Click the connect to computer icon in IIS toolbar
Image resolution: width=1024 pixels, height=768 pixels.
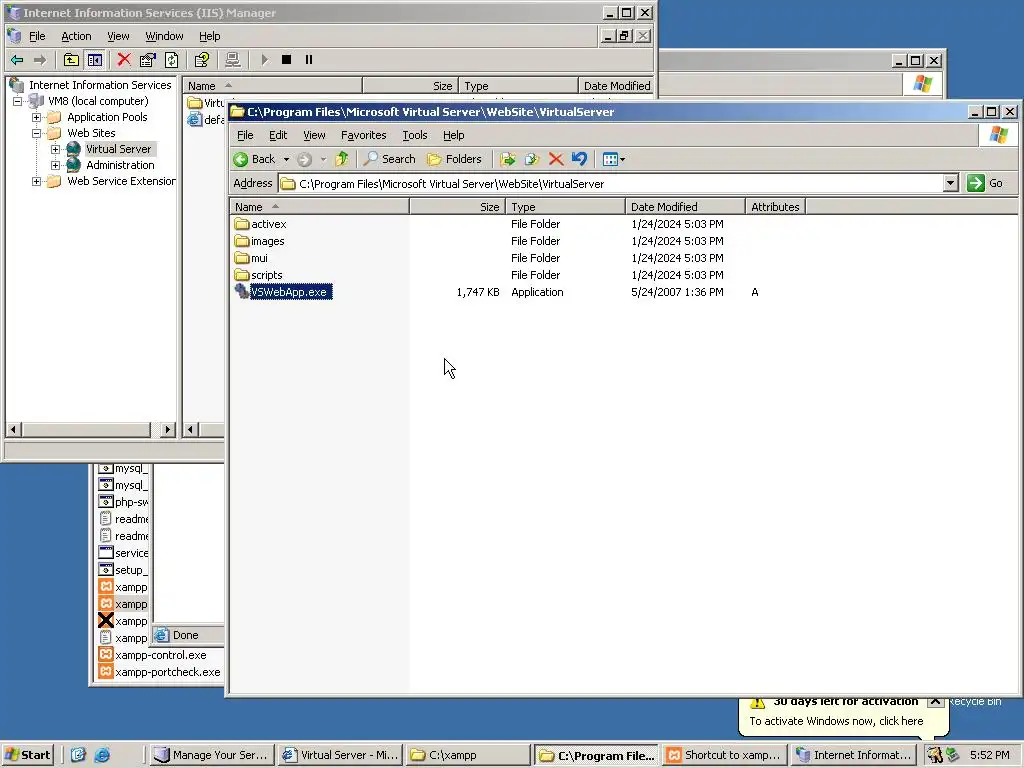[232, 60]
